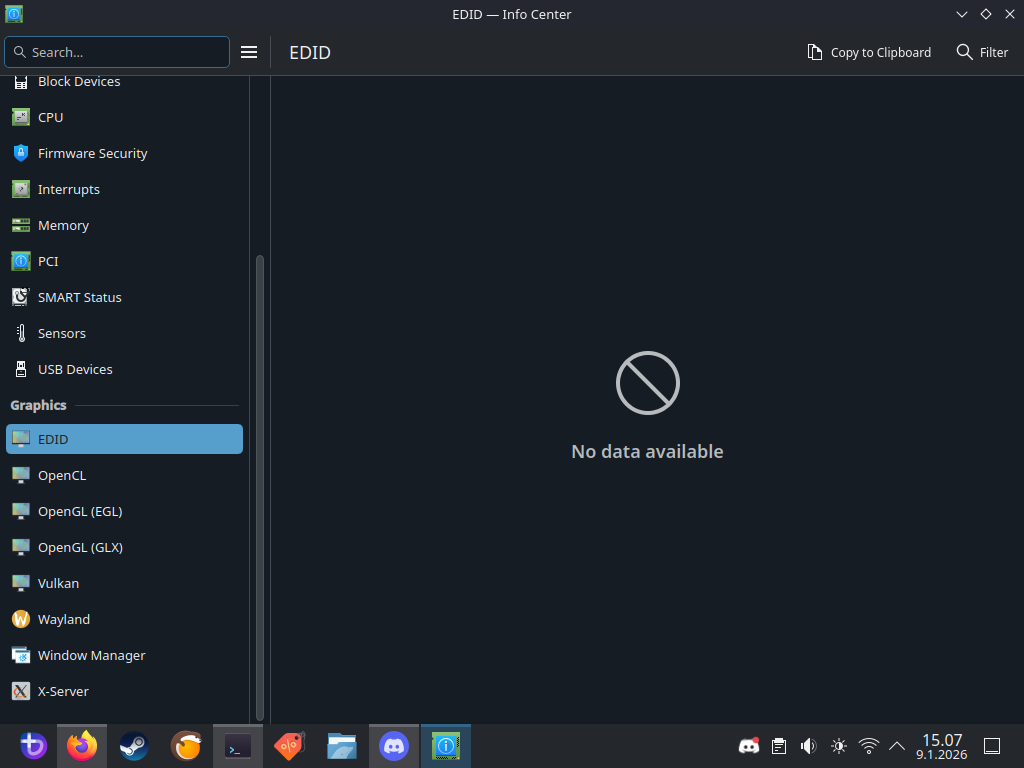Screen dimensions: 1024x768
Task: Show USB Devices list
Action: 124,369
